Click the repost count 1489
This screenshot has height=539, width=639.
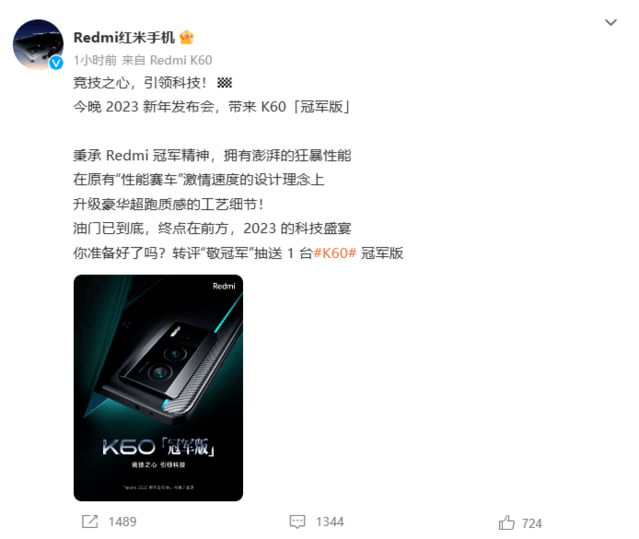(122, 521)
